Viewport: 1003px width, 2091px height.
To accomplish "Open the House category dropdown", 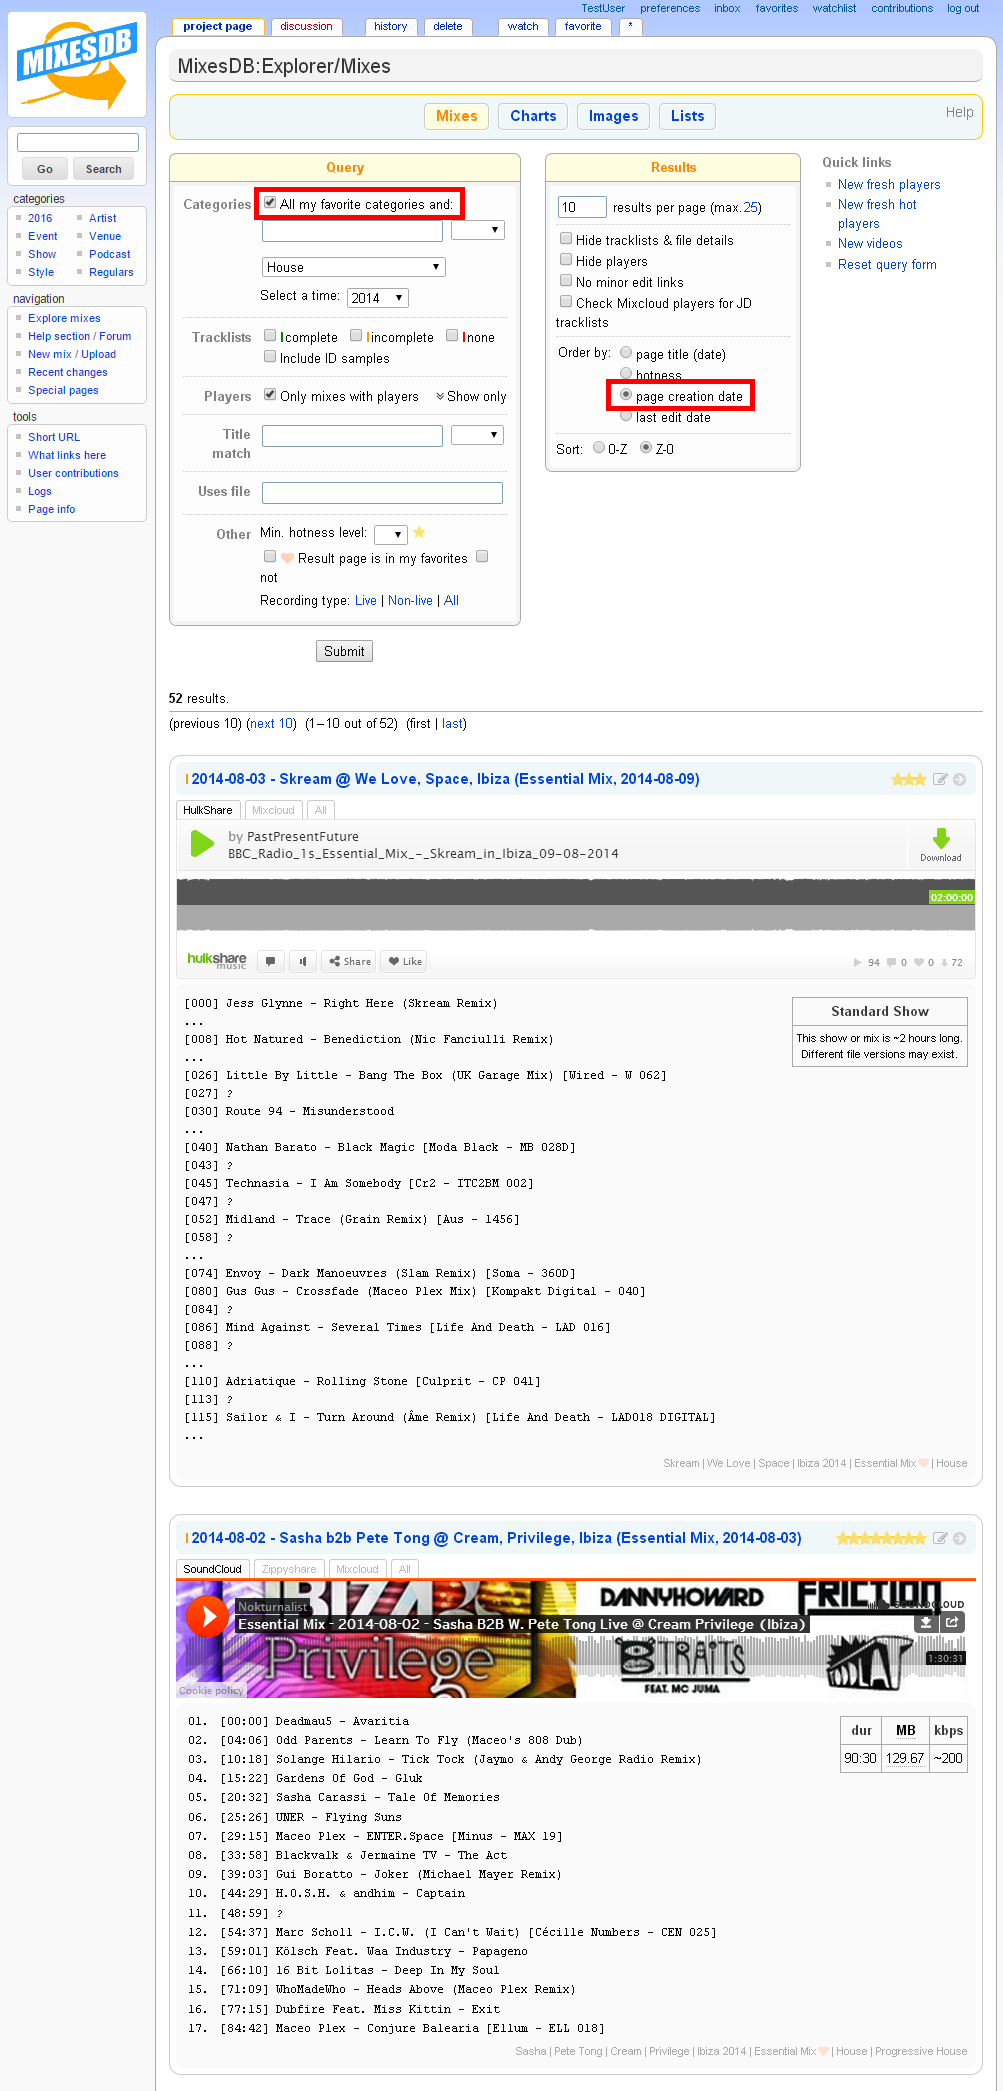I will tap(354, 267).
